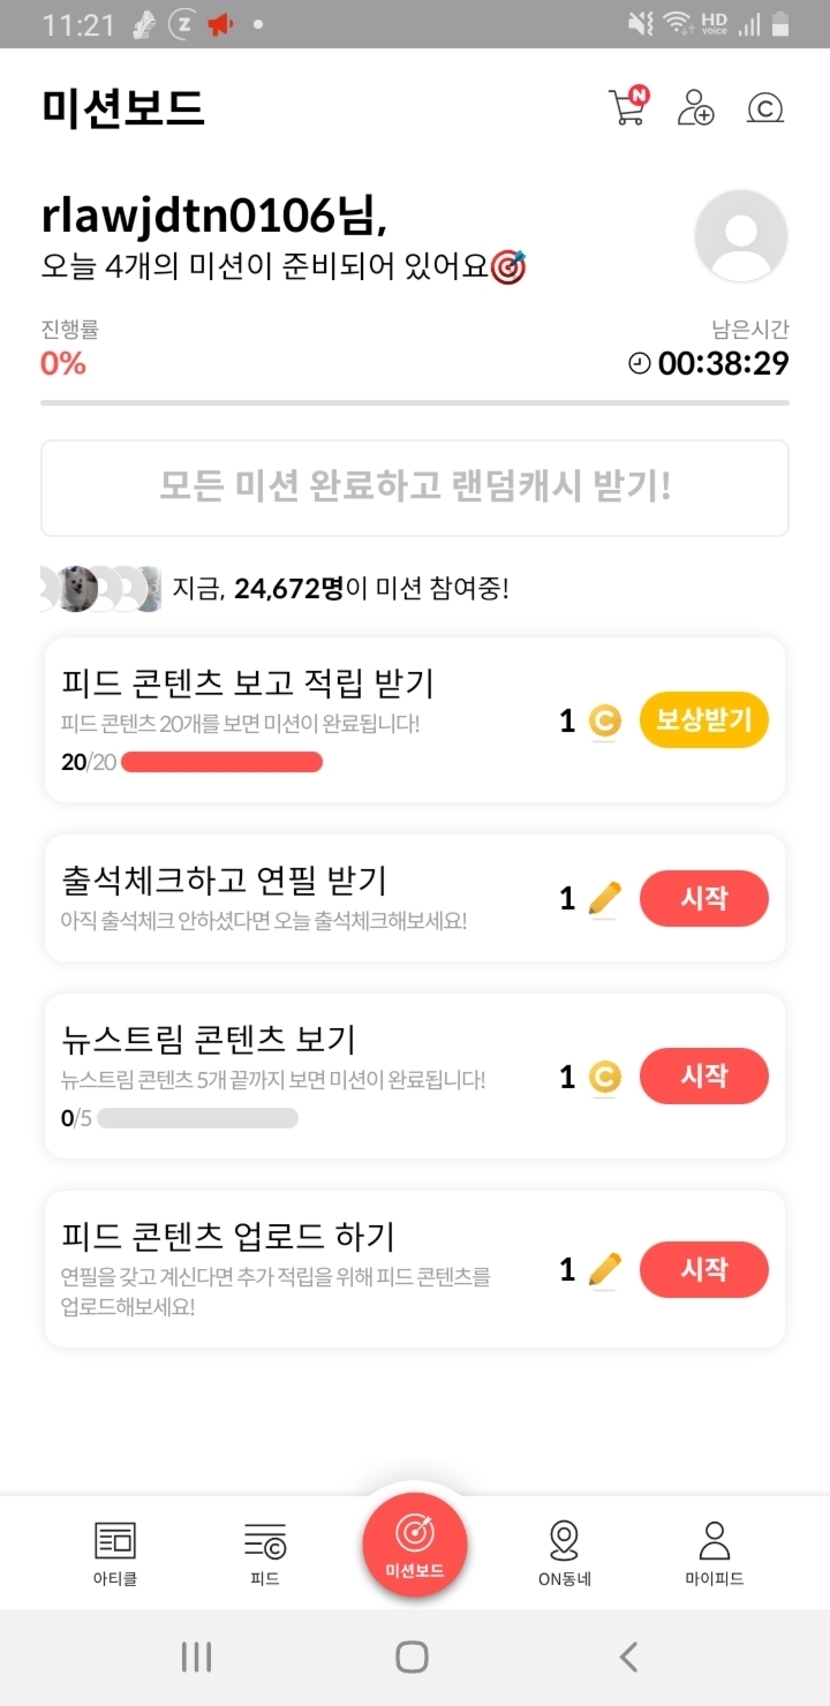Screen dimensions: 830x1706
Task: Click the 0/5 newstream progress bar
Action: coord(198,1118)
